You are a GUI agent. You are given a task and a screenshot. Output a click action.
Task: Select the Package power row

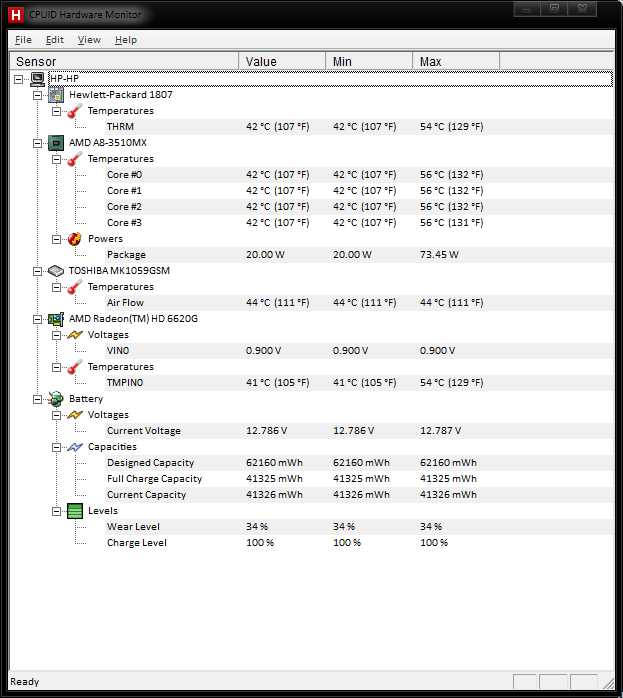click(x=359, y=255)
